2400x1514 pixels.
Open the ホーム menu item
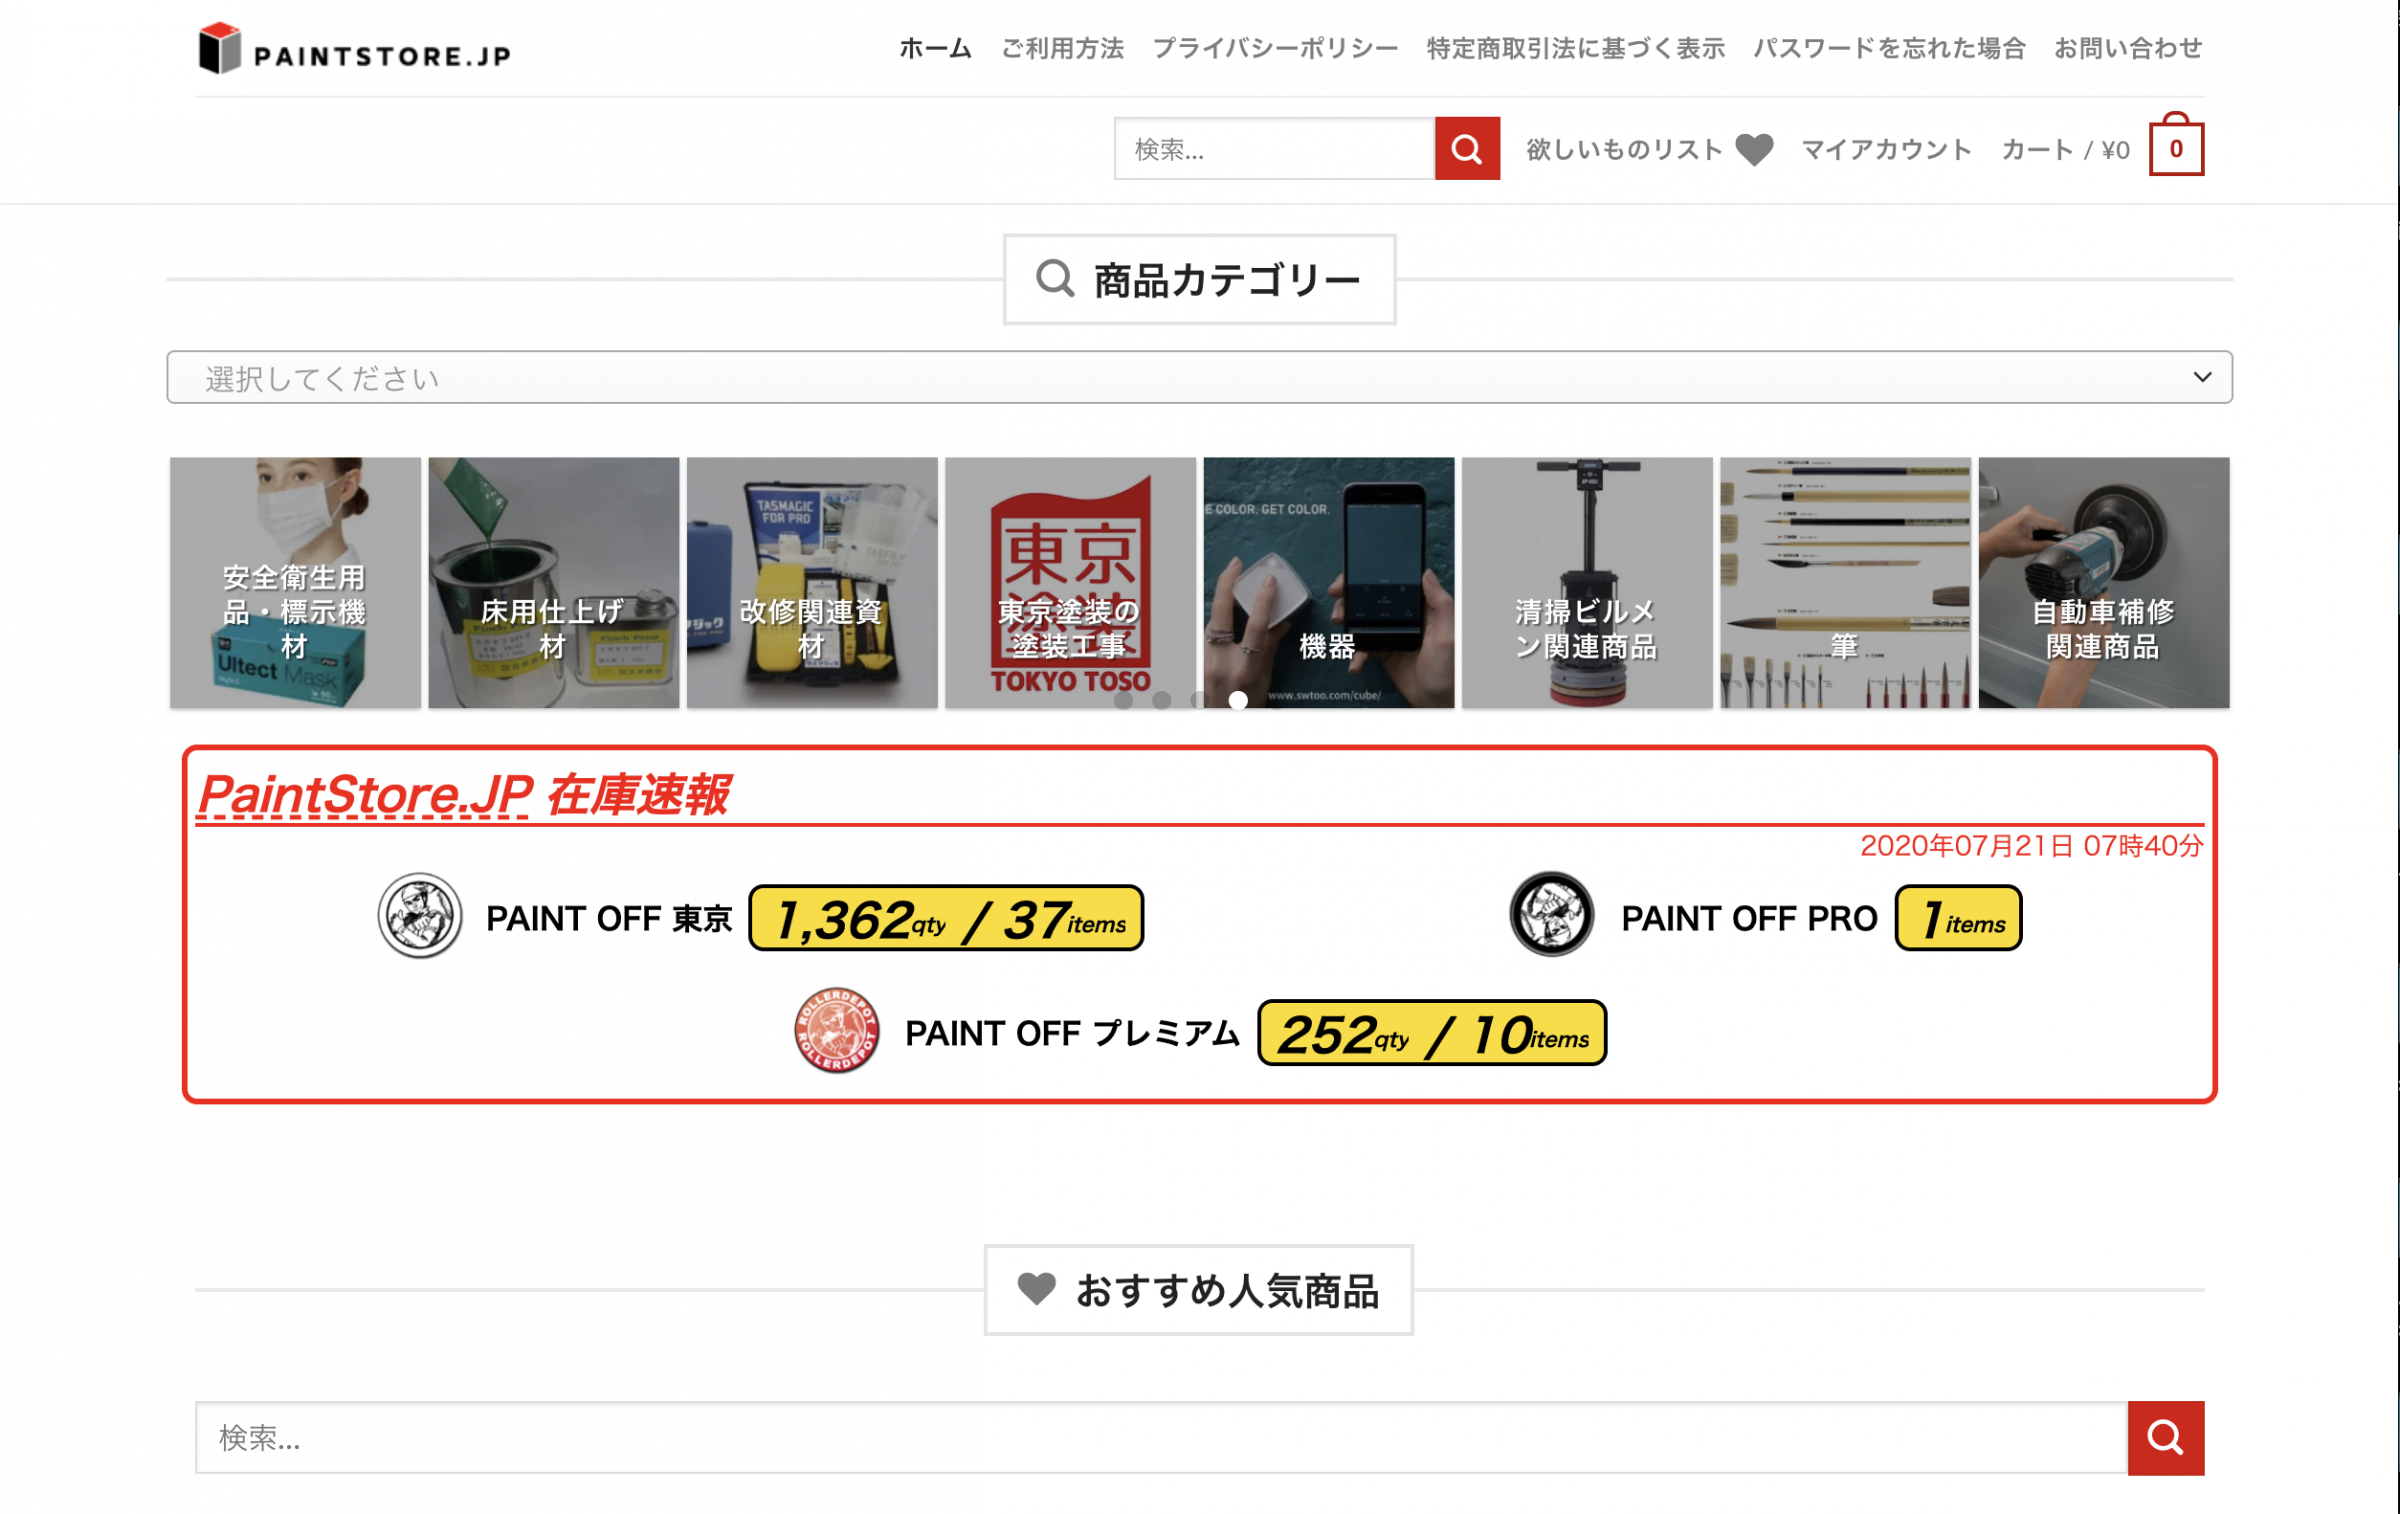[935, 48]
